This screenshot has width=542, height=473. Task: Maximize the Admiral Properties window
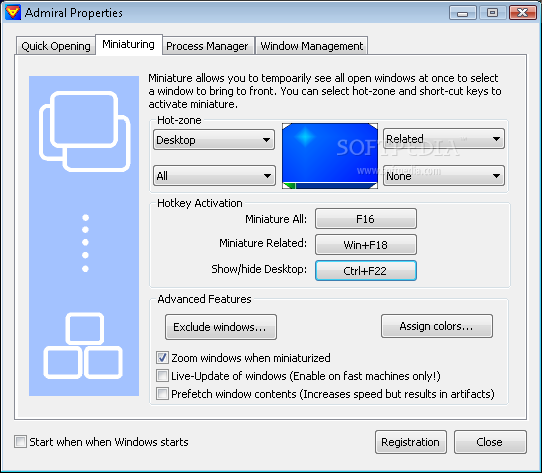pos(493,13)
